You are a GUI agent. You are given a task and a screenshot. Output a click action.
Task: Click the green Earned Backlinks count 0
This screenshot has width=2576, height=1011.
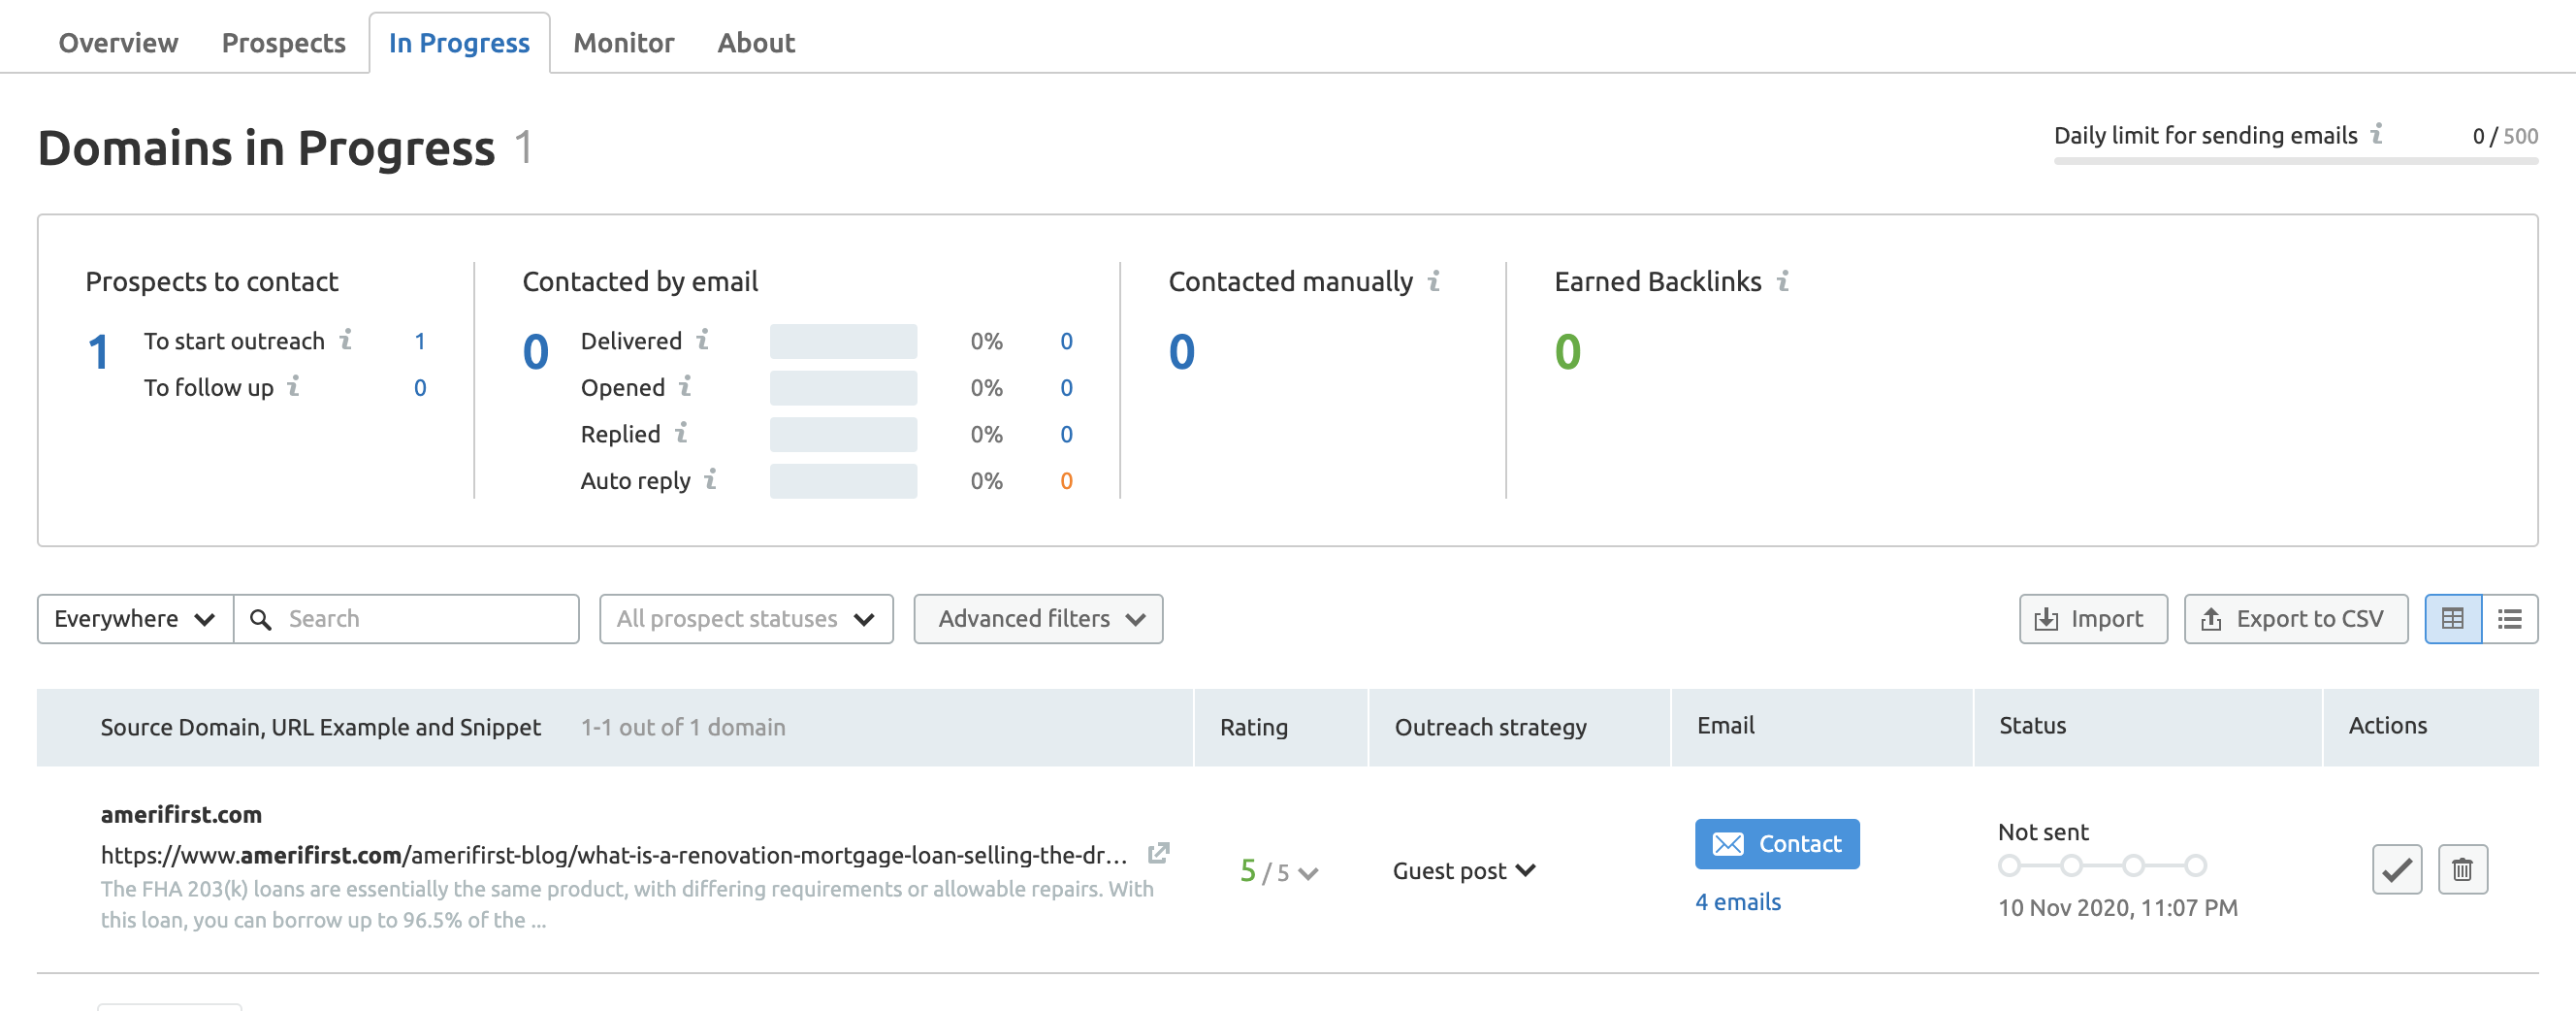[x=1567, y=352]
